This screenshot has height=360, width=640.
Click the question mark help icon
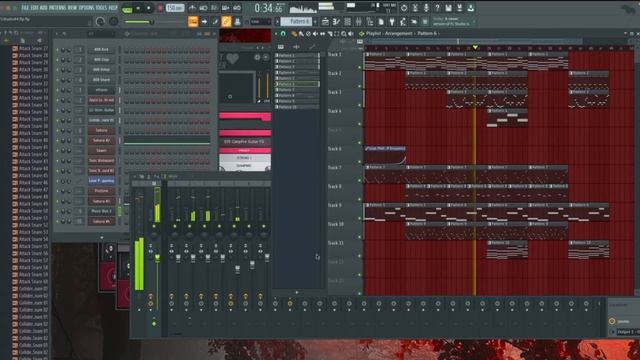[x=437, y=8]
